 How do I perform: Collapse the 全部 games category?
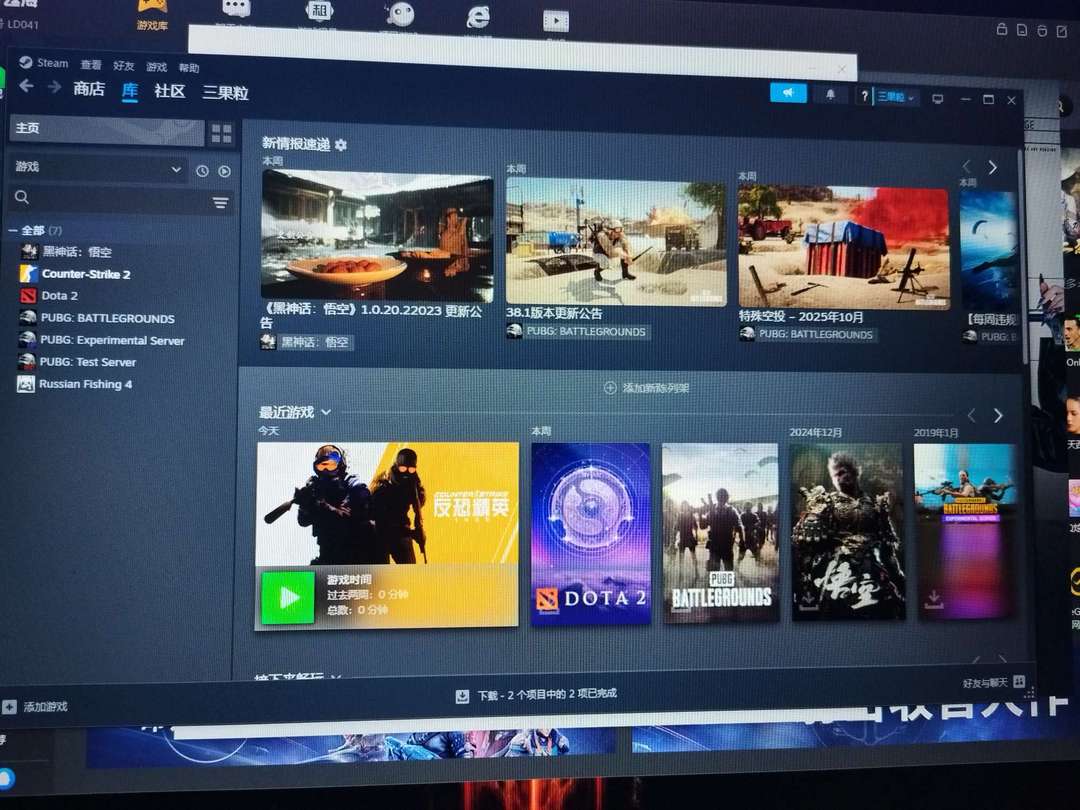click(x=13, y=230)
